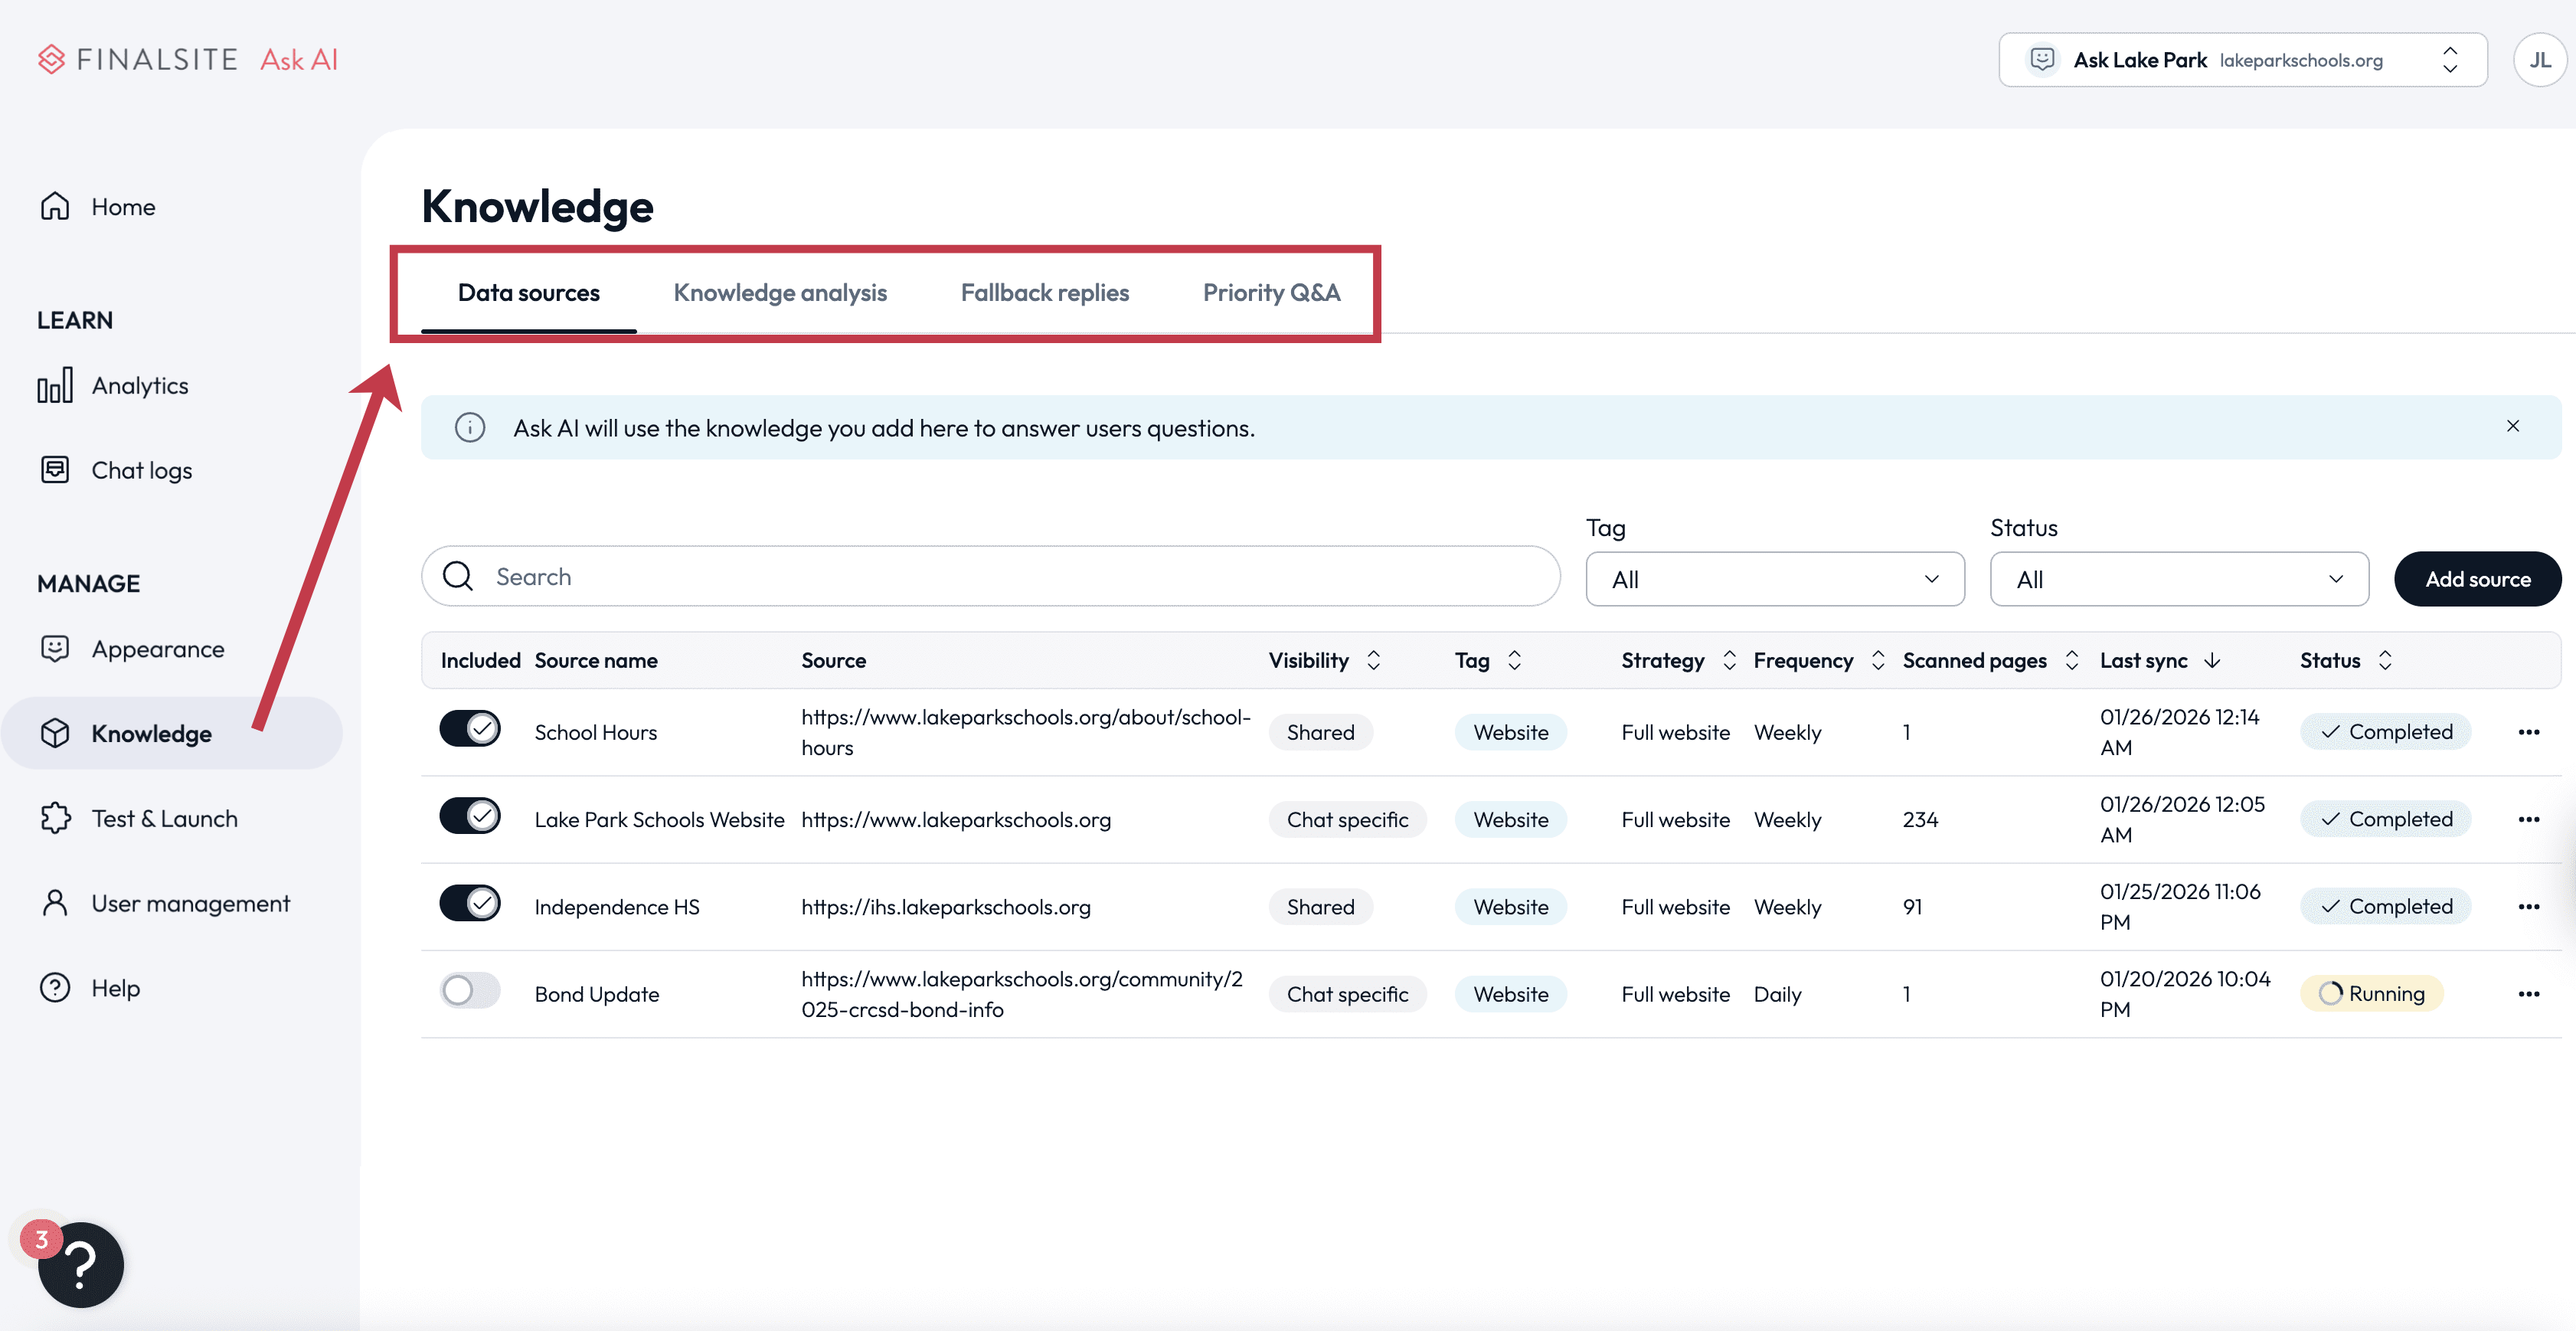Image resolution: width=2576 pixels, height=1331 pixels.
Task: Open Chat logs sidebar icon
Action: coord(55,470)
